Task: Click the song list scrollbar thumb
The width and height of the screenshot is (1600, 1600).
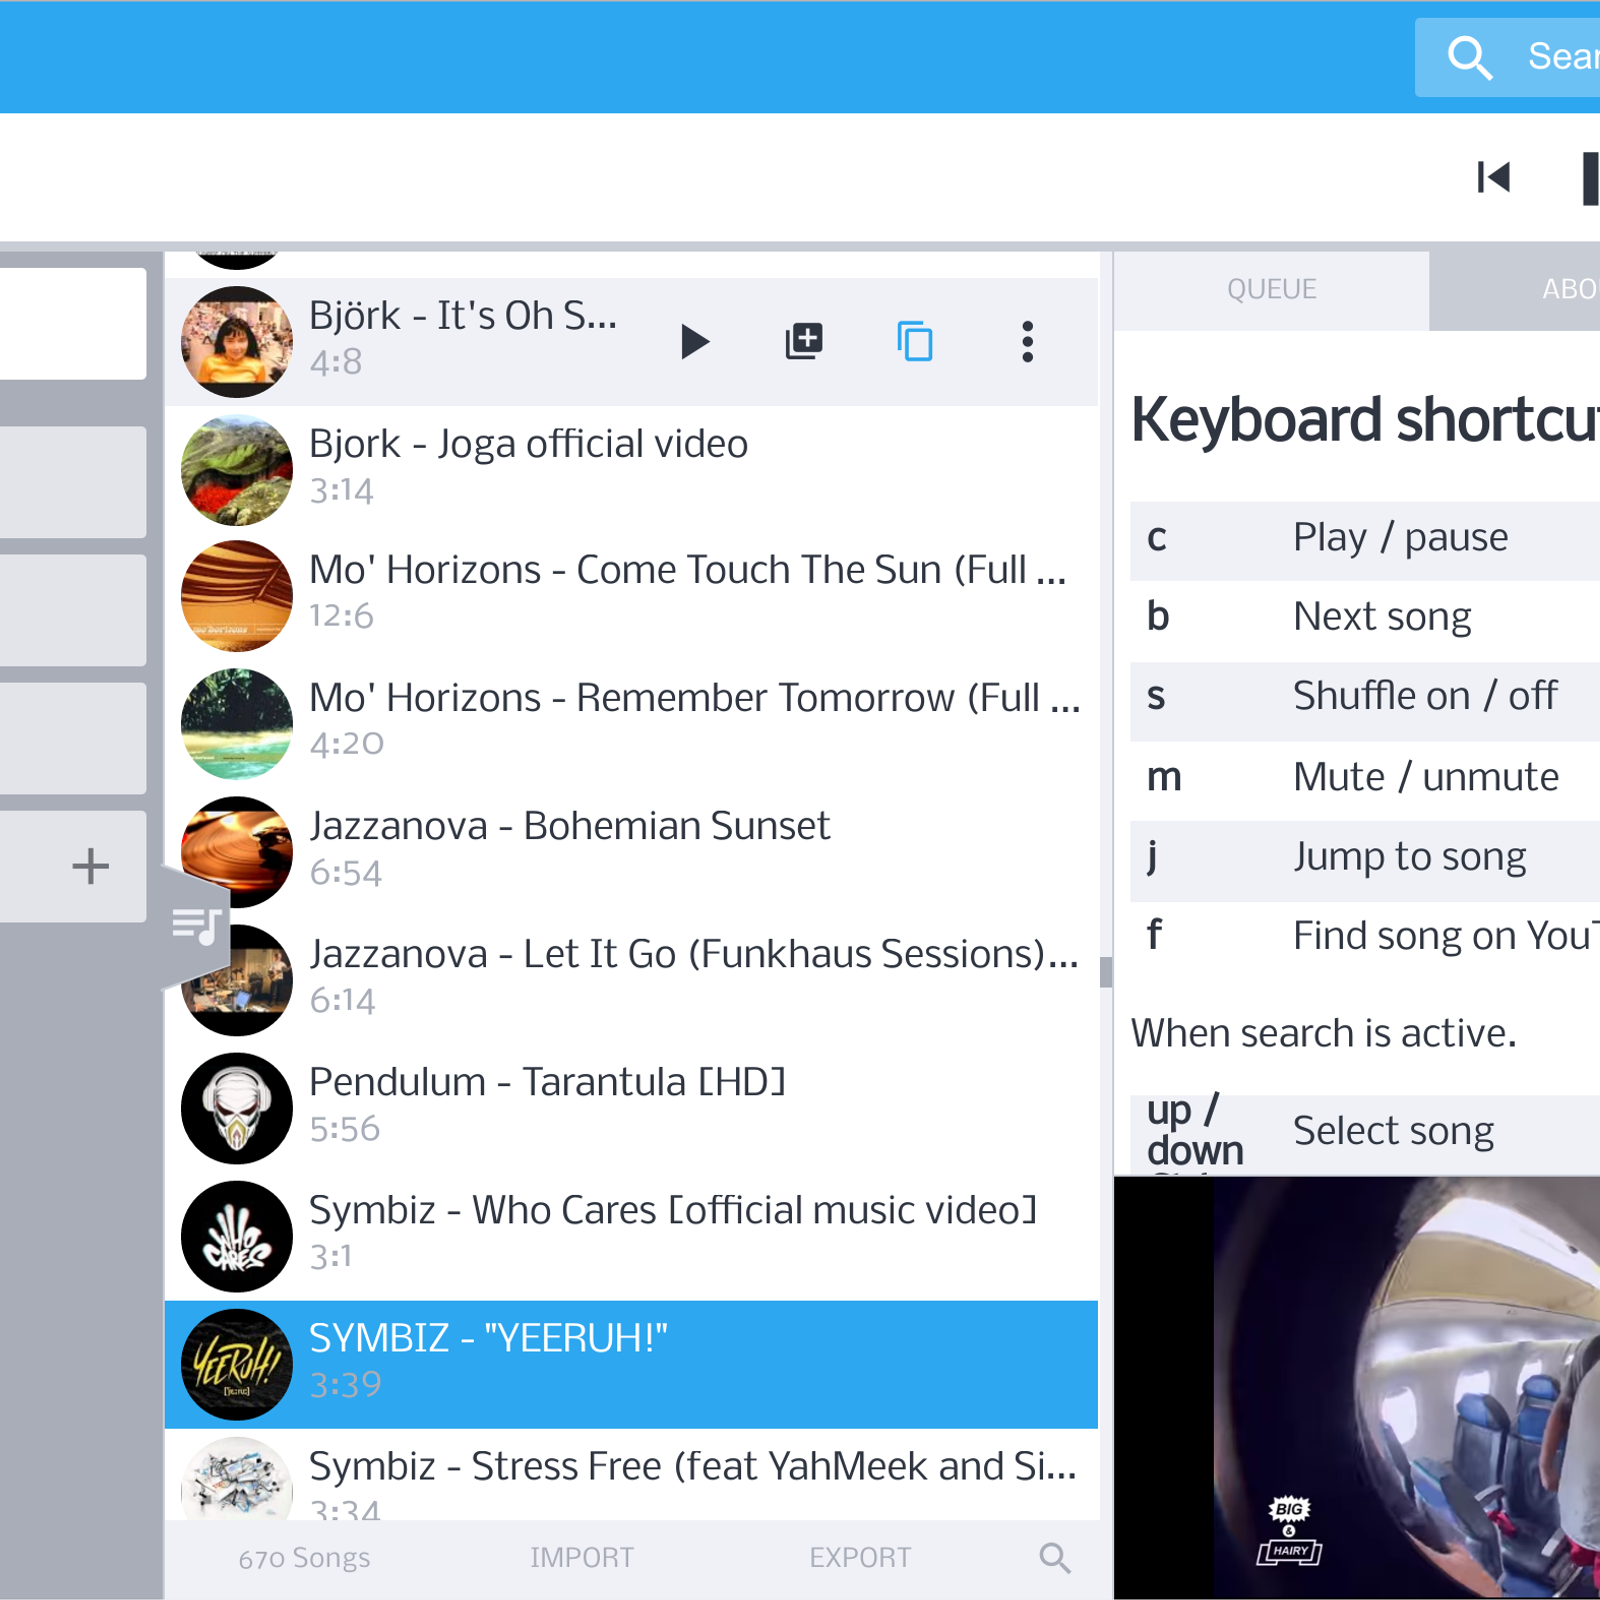Action: pos(1105,972)
